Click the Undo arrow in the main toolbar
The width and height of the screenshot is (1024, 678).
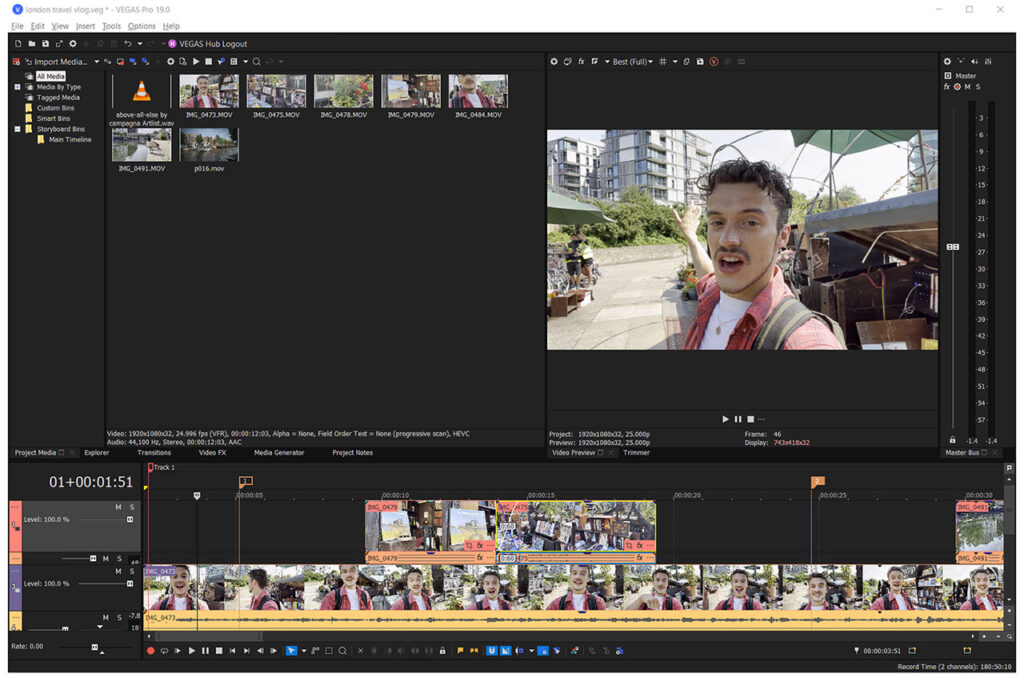[127, 44]
